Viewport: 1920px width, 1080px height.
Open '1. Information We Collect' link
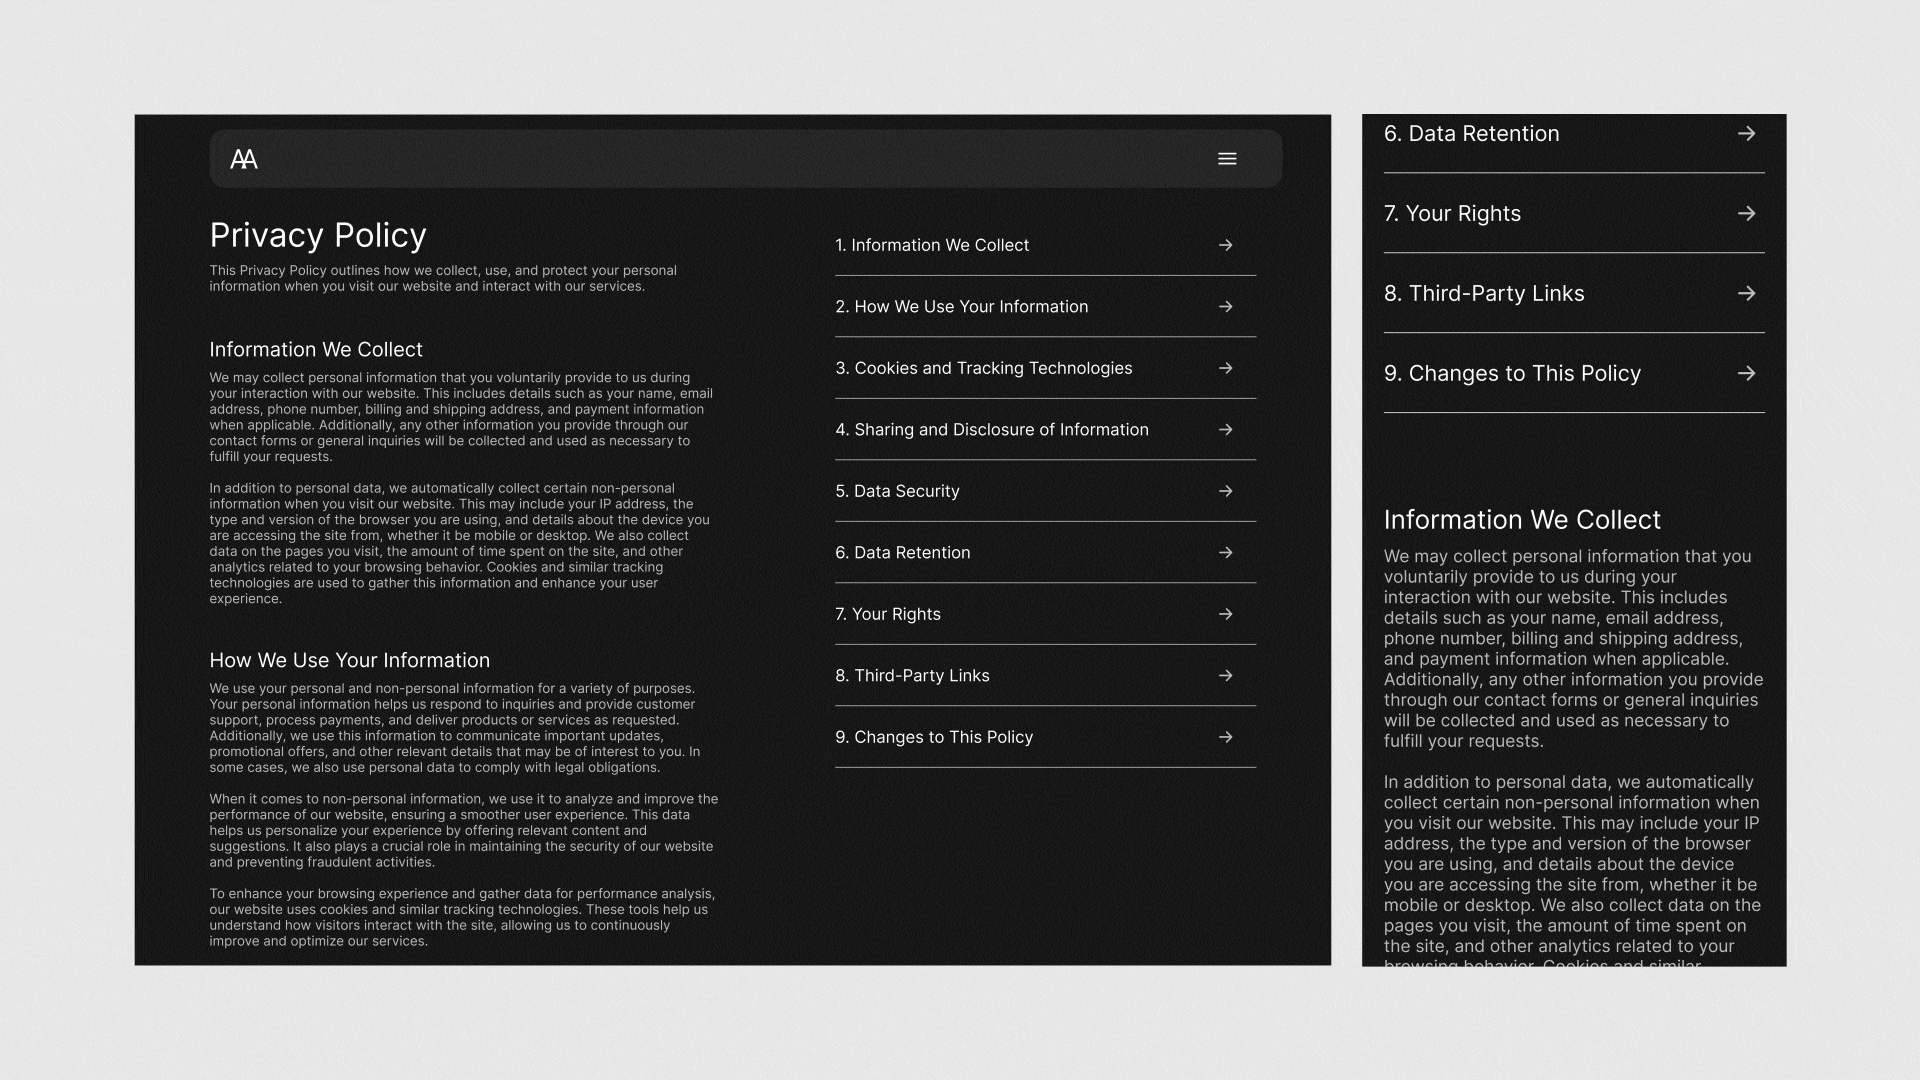(x=931, y=245)
